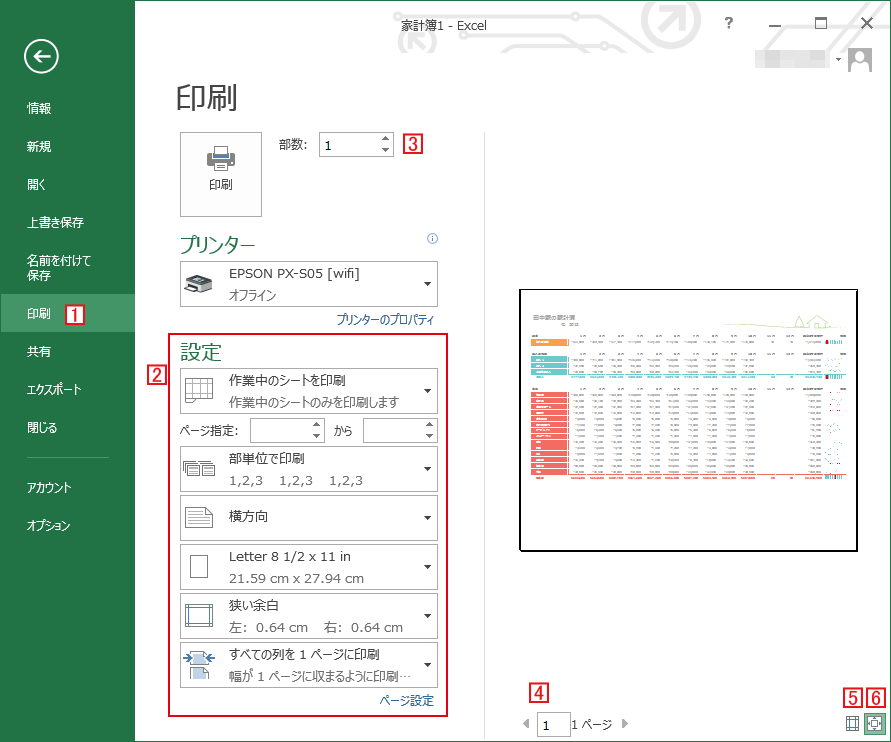Open ページ設定 link
891x742 pixels.
[x=407, y=701]
